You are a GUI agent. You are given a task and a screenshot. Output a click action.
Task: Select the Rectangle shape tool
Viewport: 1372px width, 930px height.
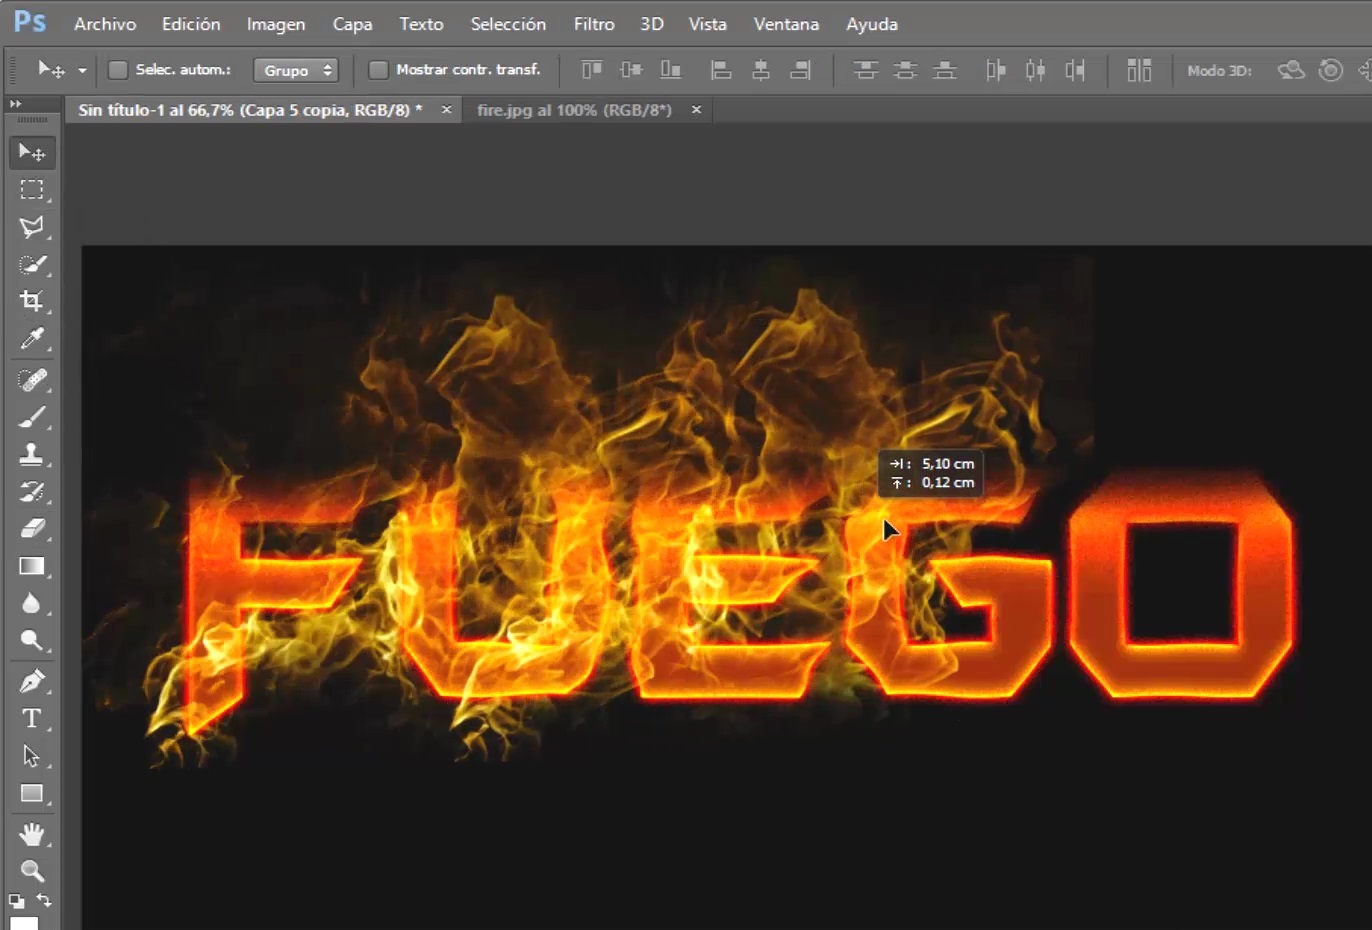click(32, 793)
